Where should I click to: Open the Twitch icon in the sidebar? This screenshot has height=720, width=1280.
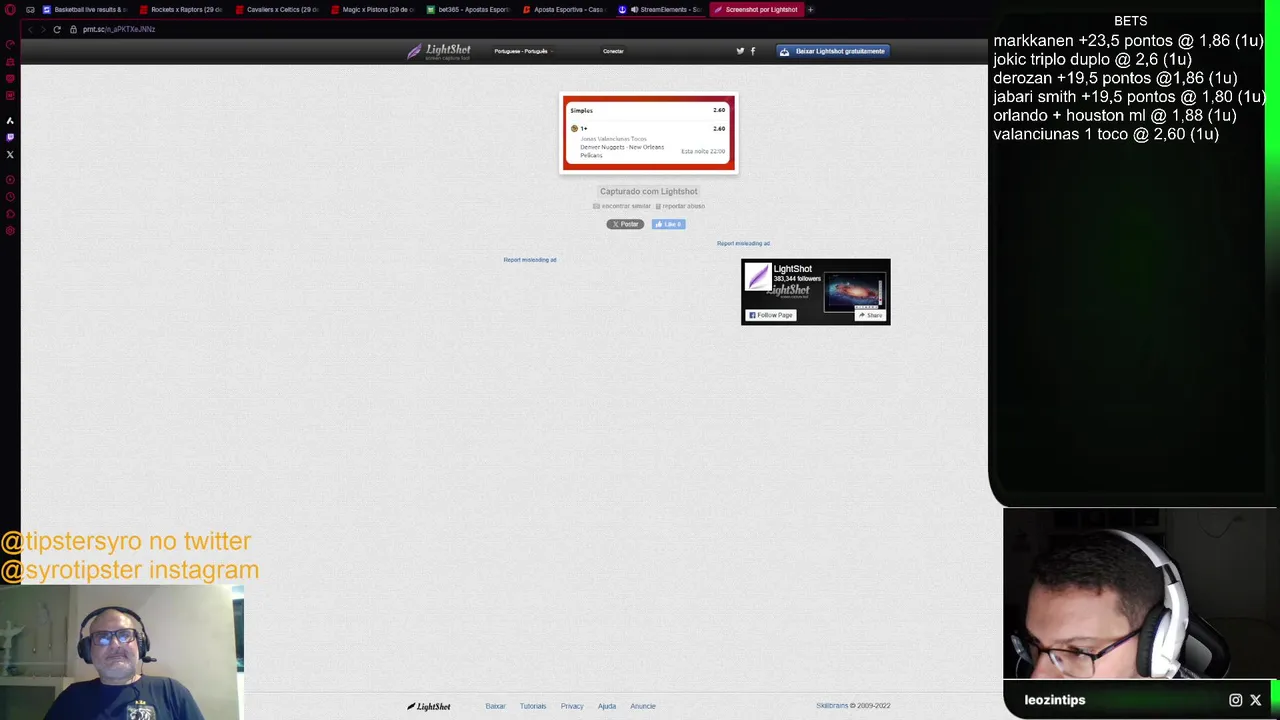pyautogui.click(x=10, y=137)
